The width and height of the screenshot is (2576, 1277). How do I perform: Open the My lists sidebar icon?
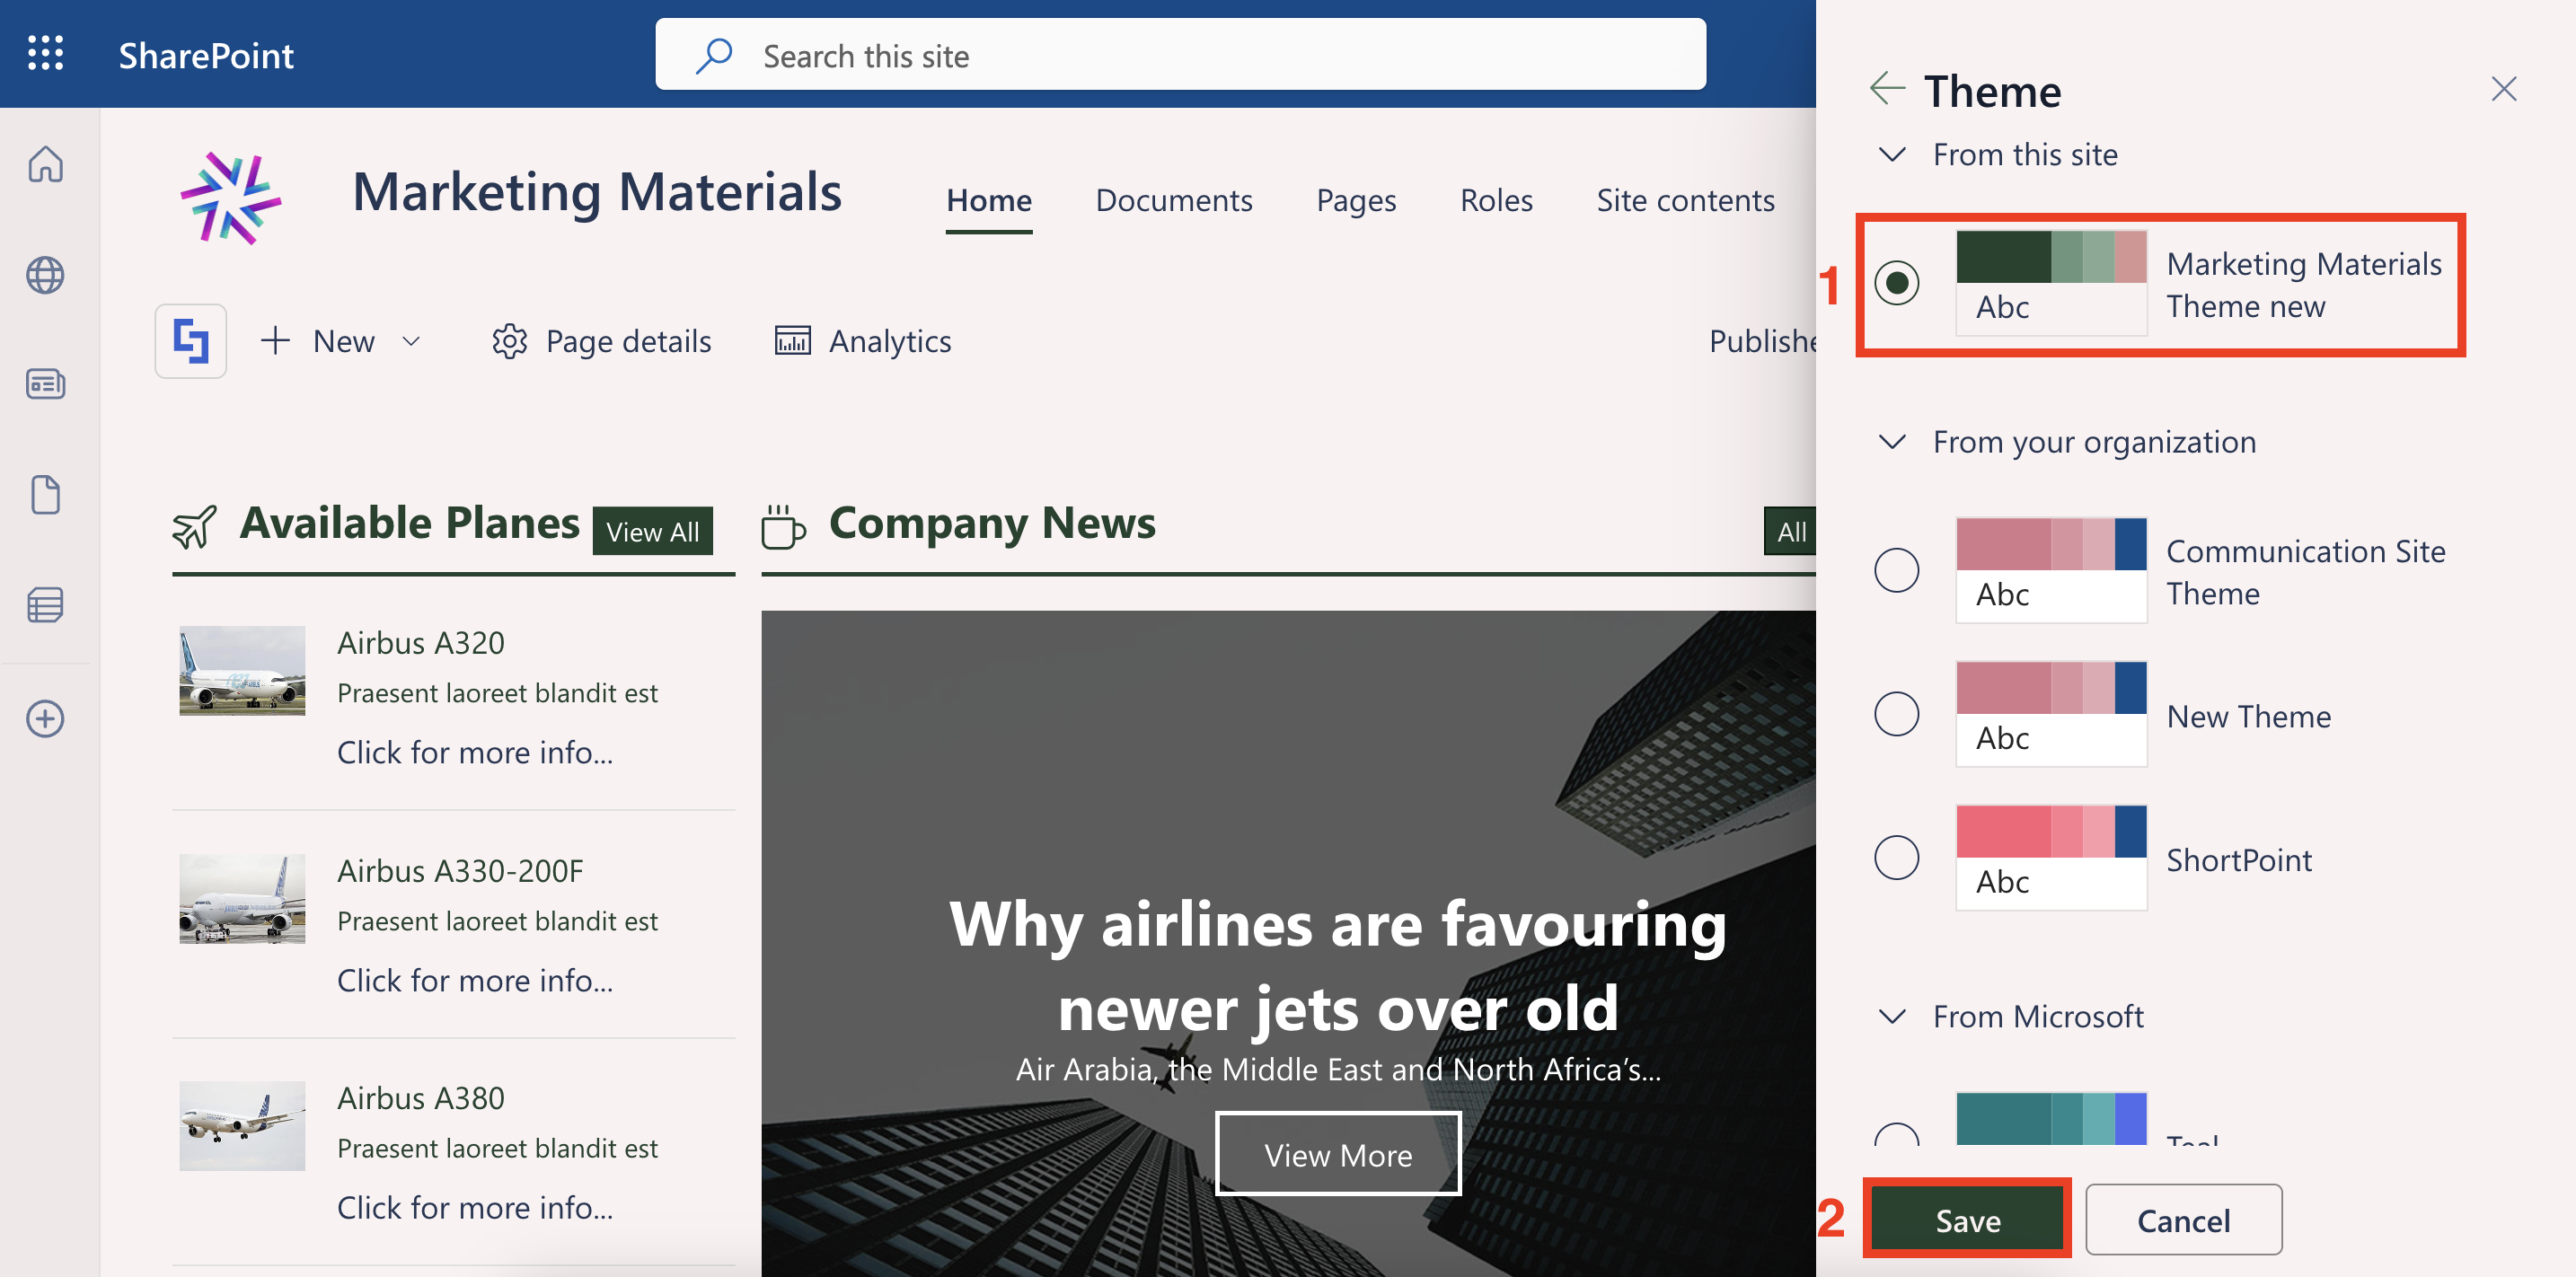point(45,605)
